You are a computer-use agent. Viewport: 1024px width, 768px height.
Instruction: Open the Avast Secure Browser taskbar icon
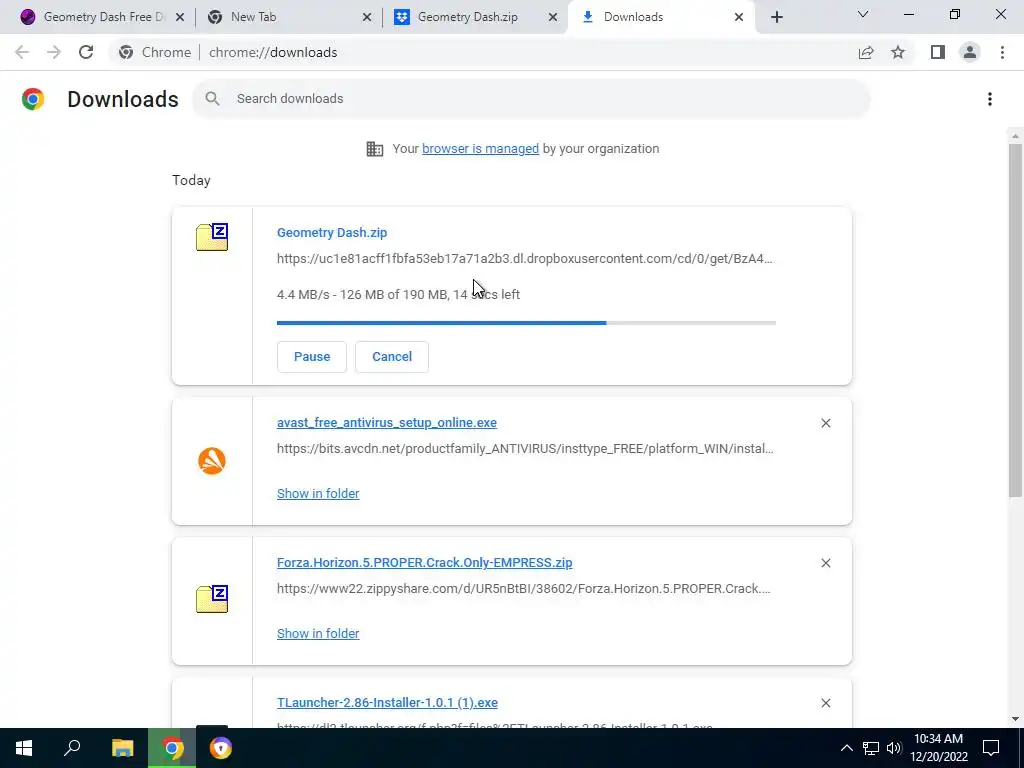[221, 748]
